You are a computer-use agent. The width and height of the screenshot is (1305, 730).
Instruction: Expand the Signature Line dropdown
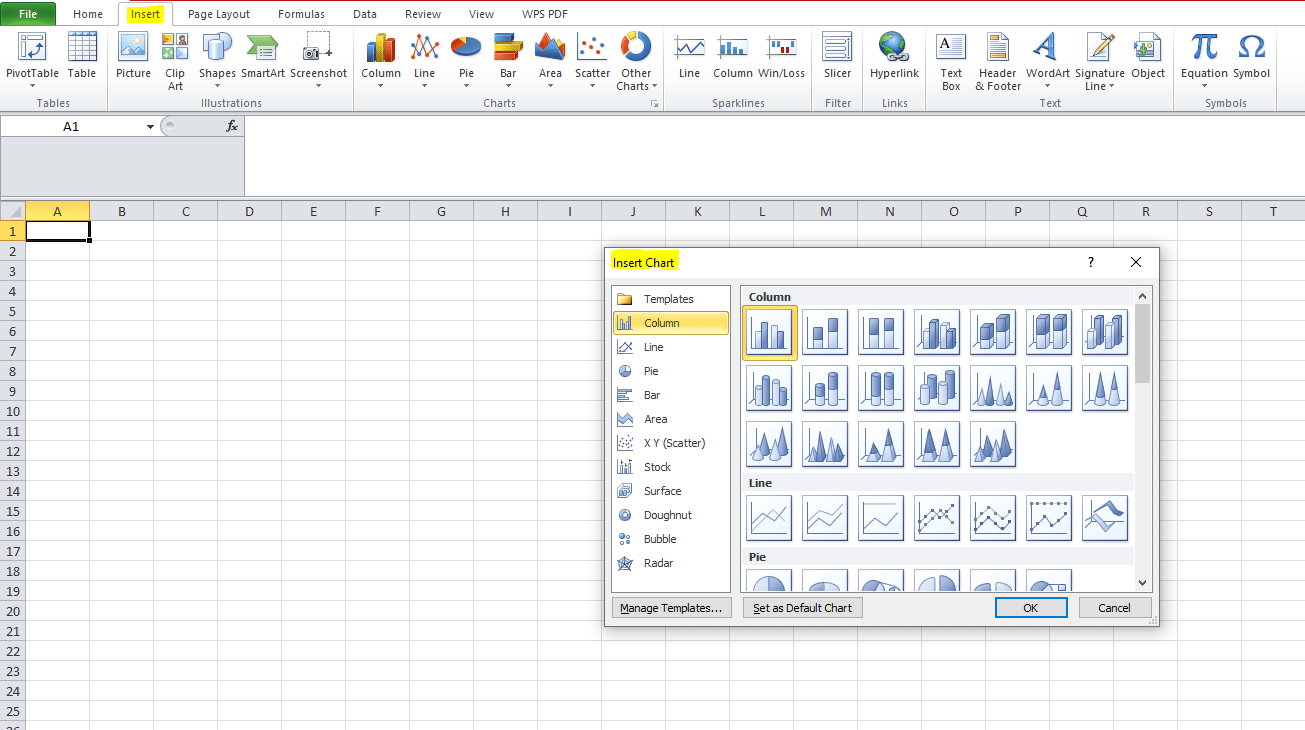coord(1111,87)
